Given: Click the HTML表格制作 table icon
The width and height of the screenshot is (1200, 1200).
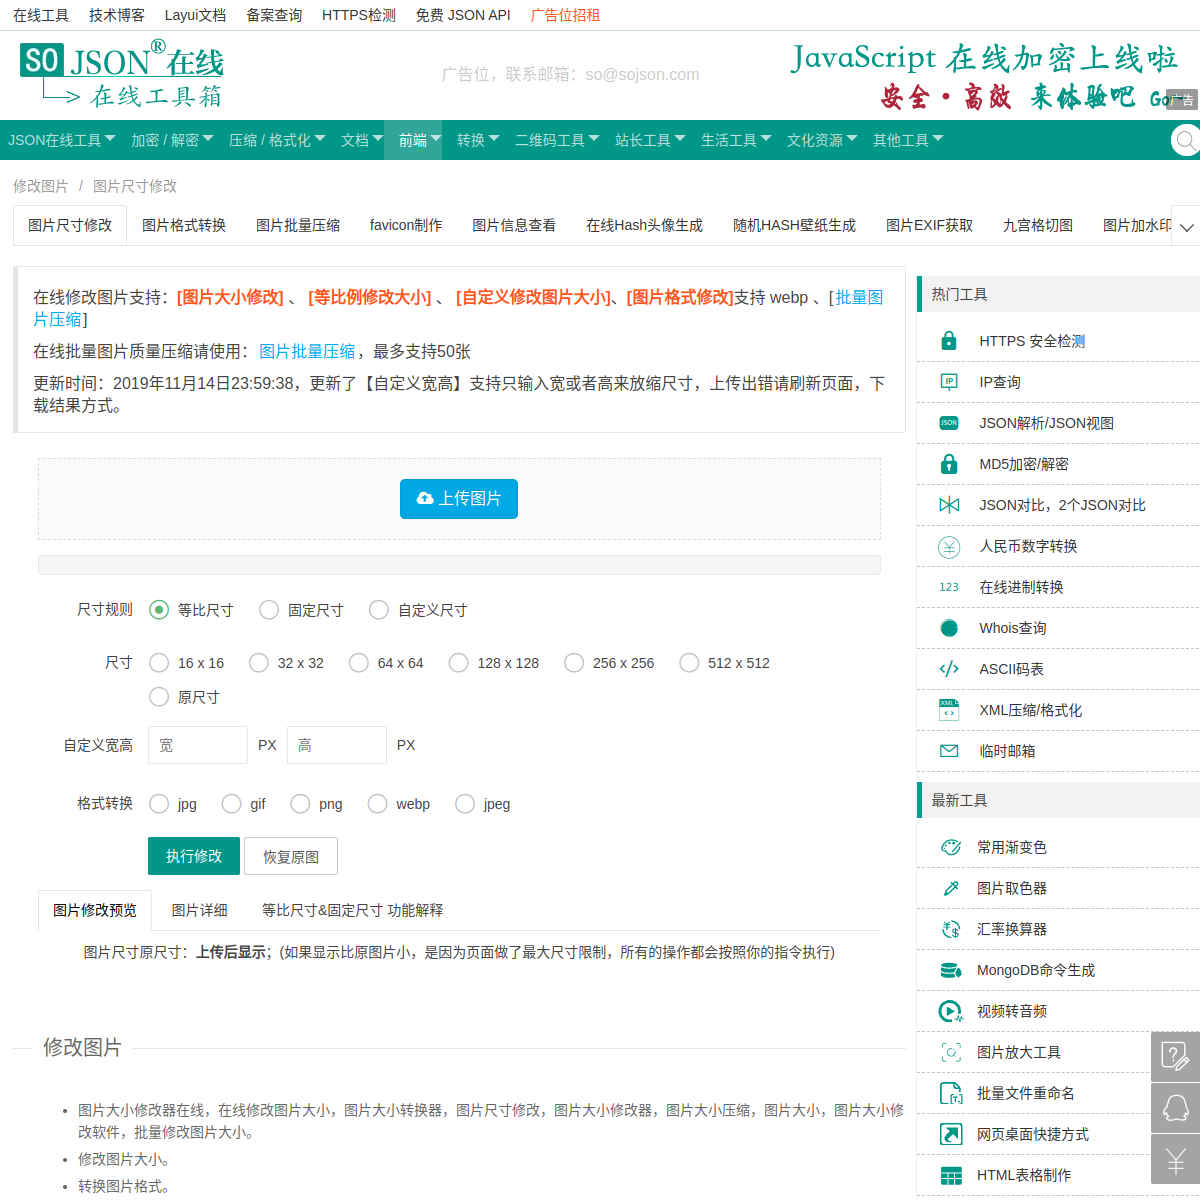Looking at the screenshot, I should [951, 1175].
